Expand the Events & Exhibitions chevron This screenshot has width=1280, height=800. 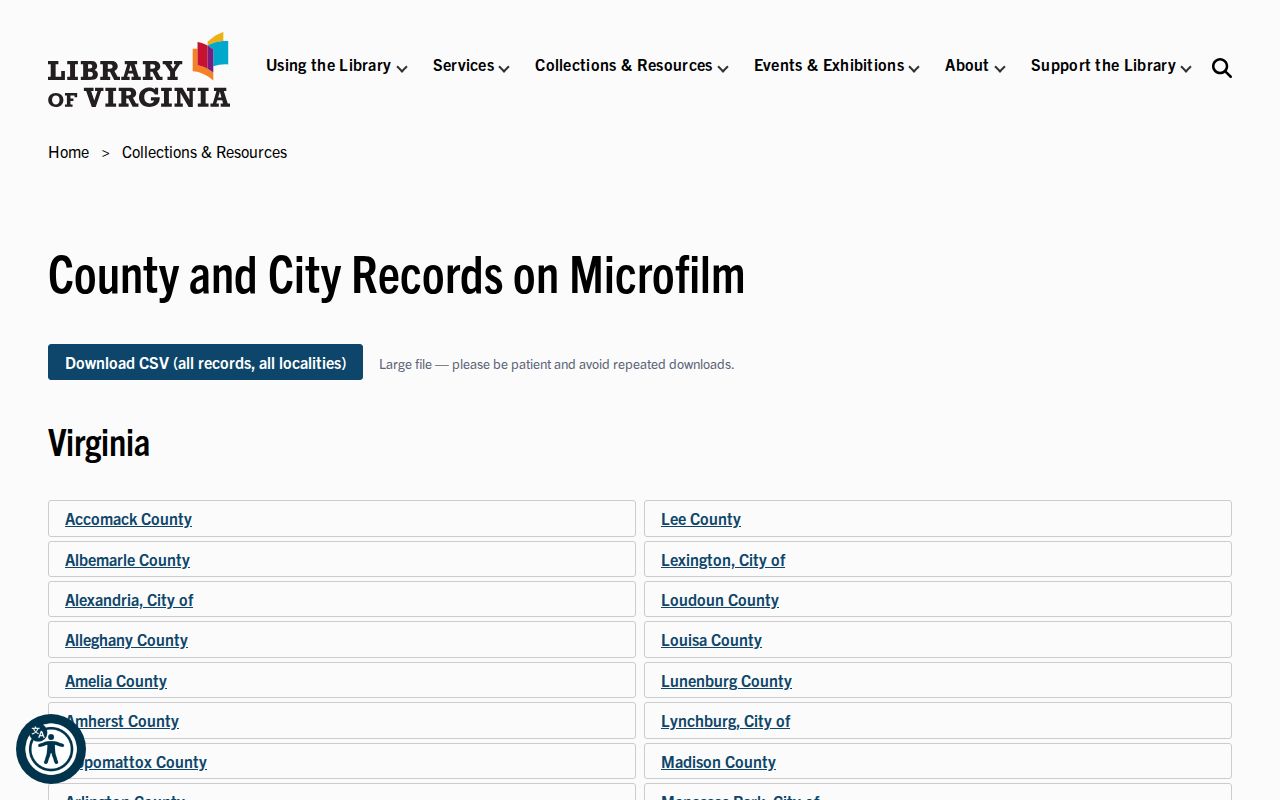[x=914, y=69]
